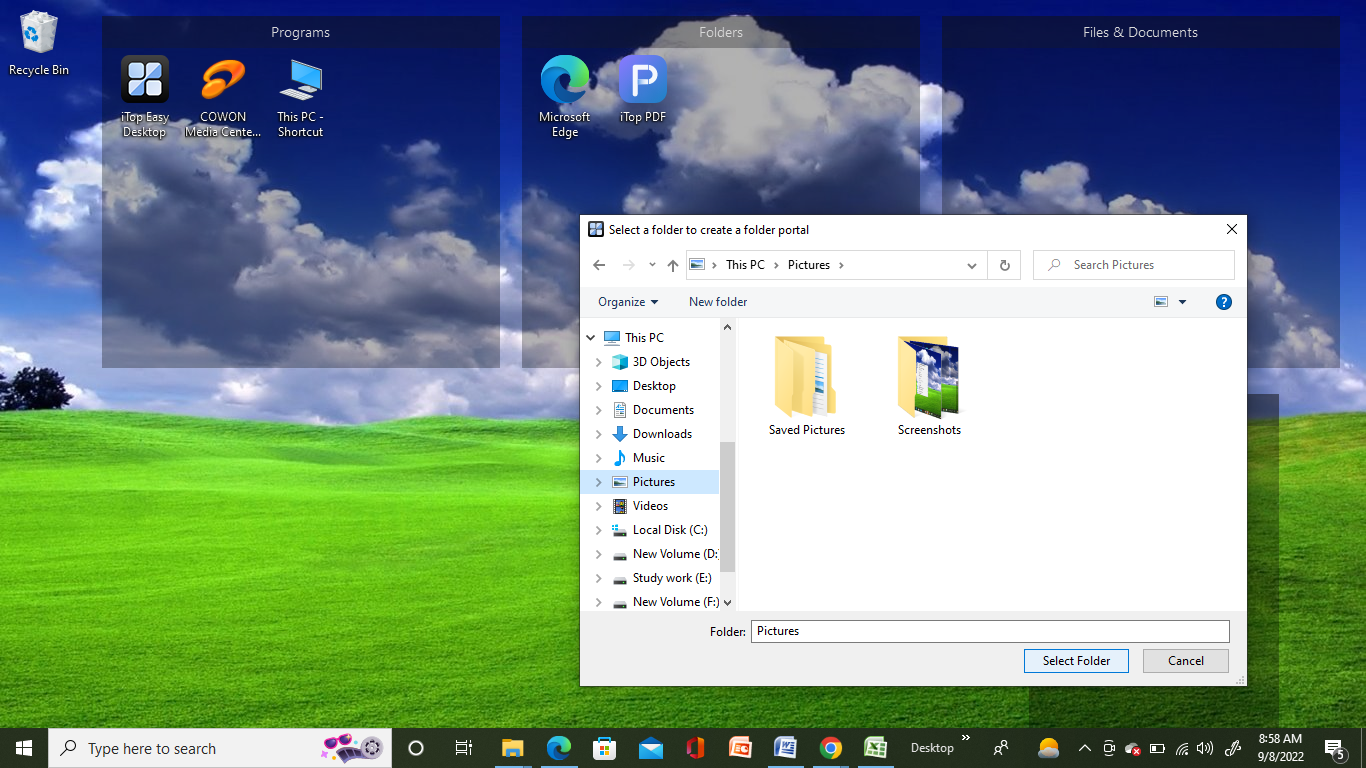
Task: Click the Search Pictures box
Action: (1134, 265)
